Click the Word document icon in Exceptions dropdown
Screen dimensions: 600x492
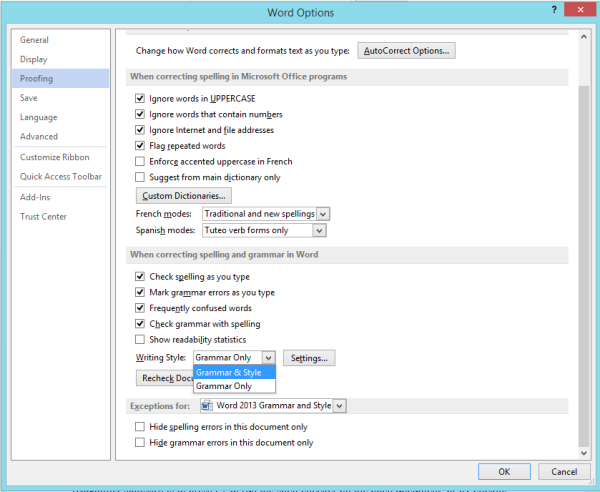[207, 406]
